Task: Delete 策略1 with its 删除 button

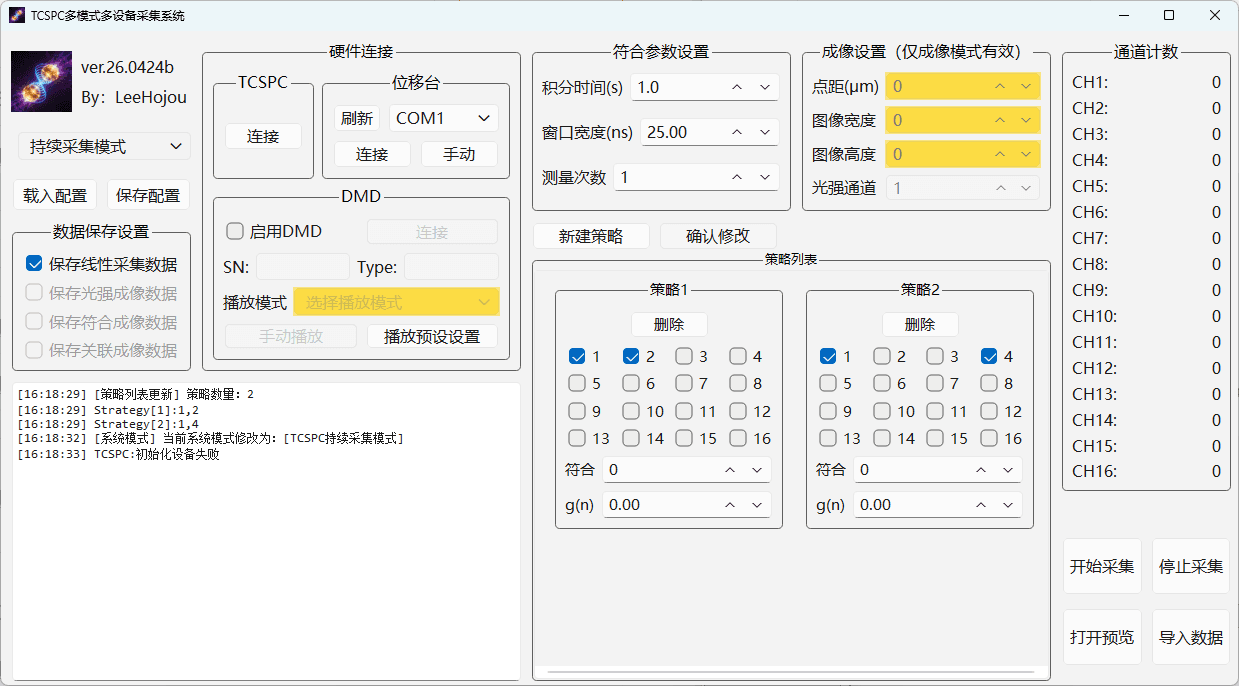Action: point(669,324)
